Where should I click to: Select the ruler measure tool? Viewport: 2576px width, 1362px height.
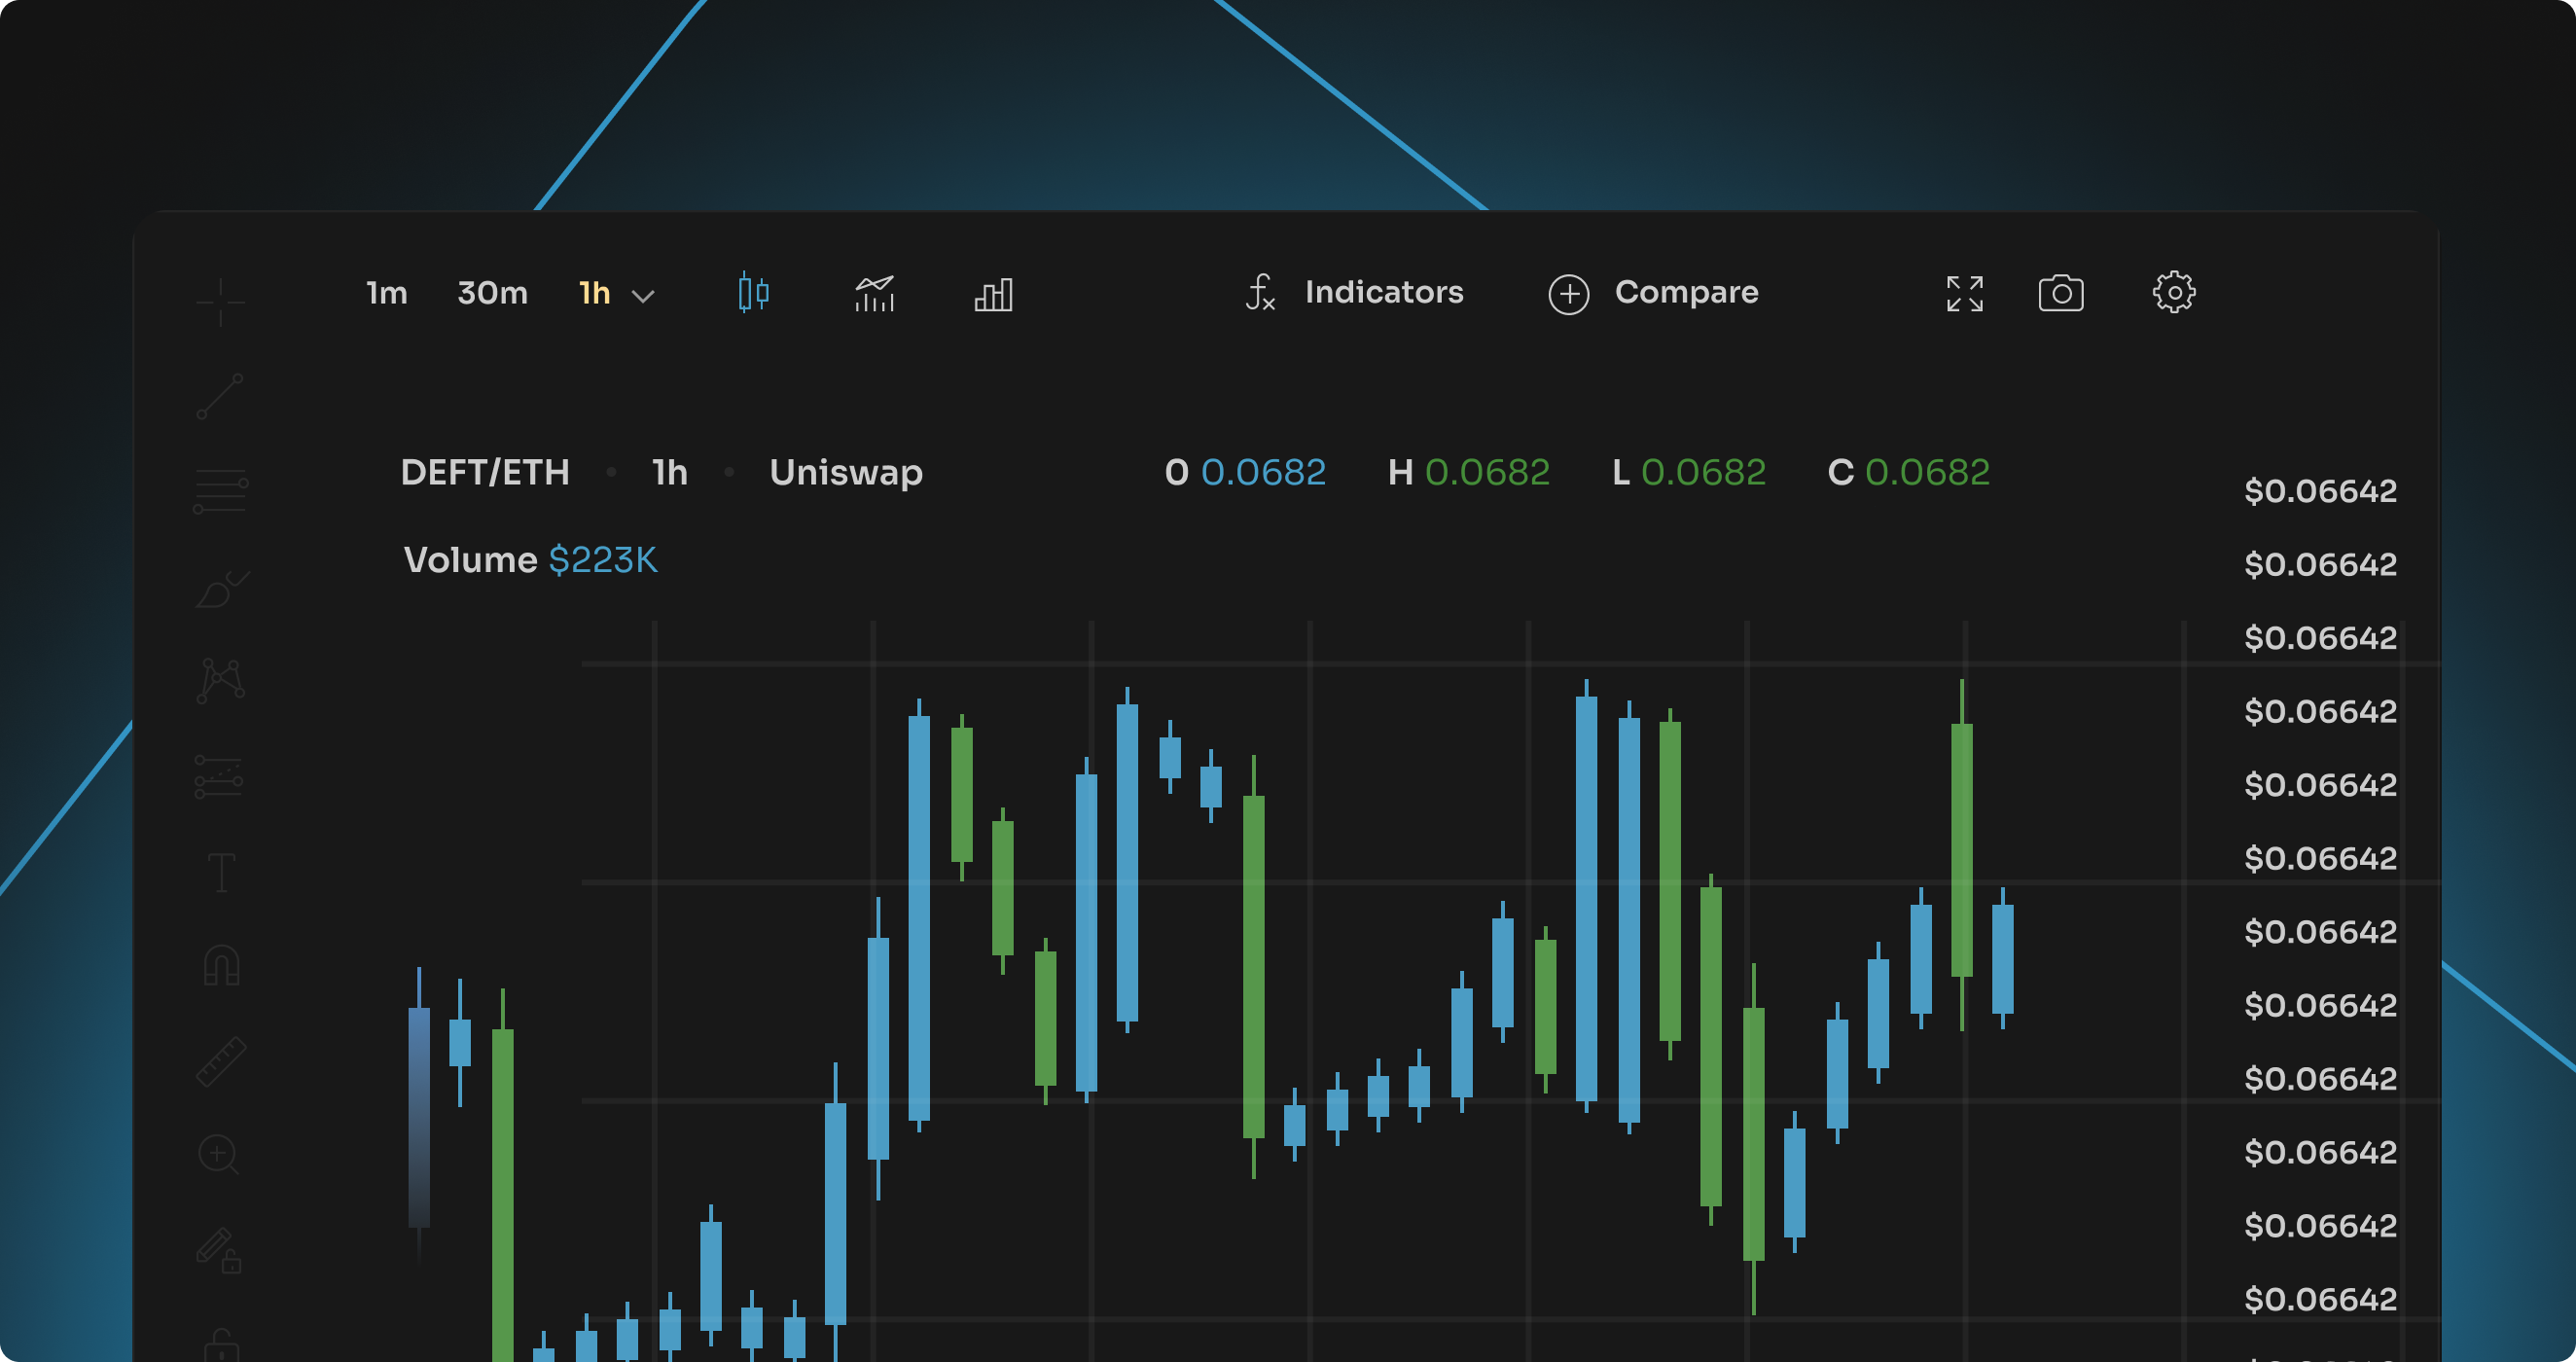221,1060
